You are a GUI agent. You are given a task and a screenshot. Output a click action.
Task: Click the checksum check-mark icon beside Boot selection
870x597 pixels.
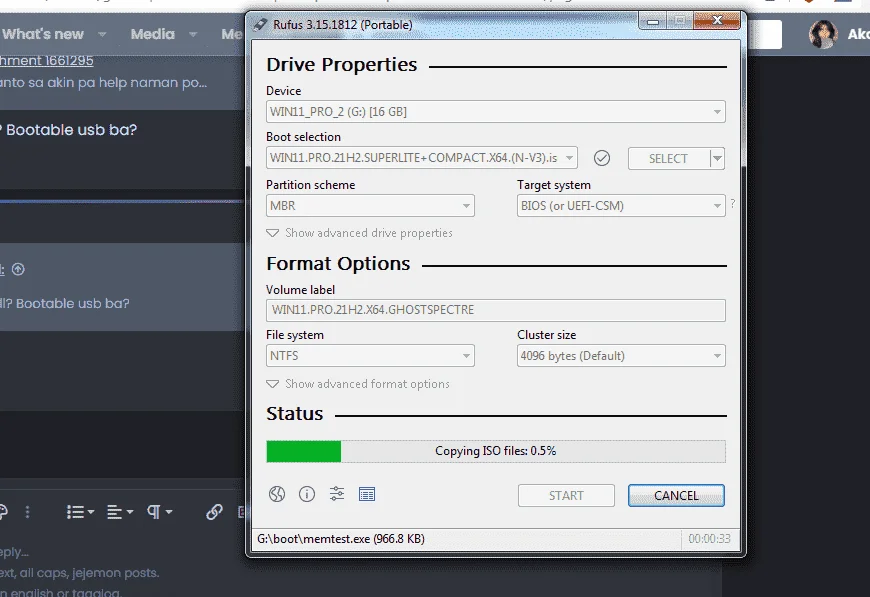[x=602, y=158]
